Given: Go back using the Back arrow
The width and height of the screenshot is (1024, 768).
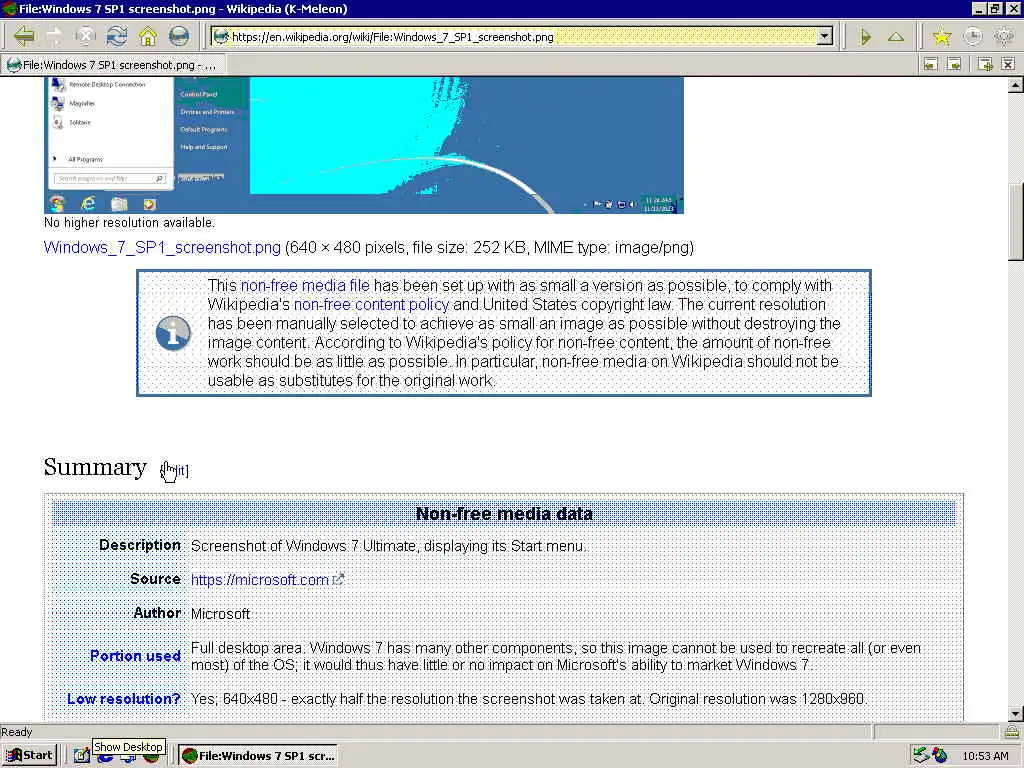Looking at the screenshot, I should point(24,36).
